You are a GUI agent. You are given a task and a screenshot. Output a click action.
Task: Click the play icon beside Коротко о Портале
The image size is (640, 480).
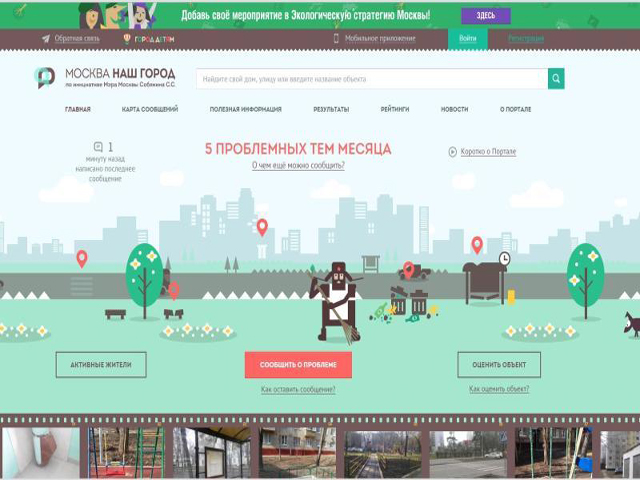click(452, 152)
